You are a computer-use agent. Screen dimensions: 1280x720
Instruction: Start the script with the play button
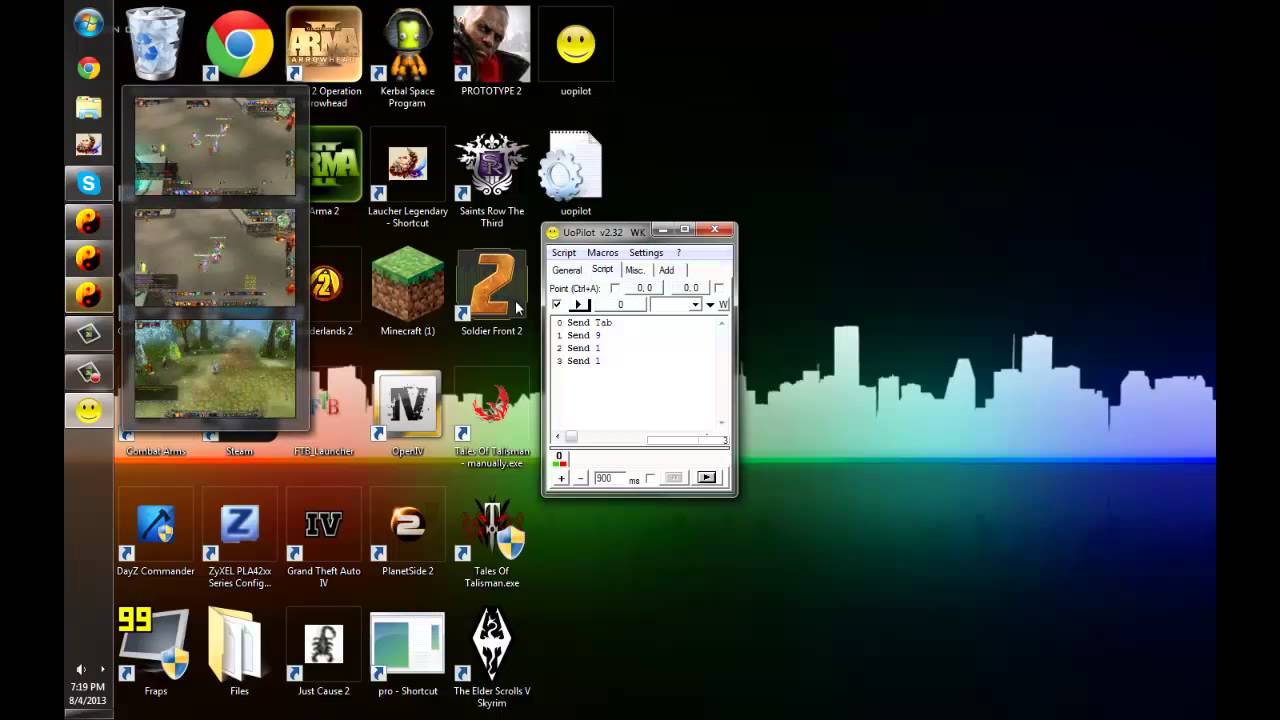707,478
